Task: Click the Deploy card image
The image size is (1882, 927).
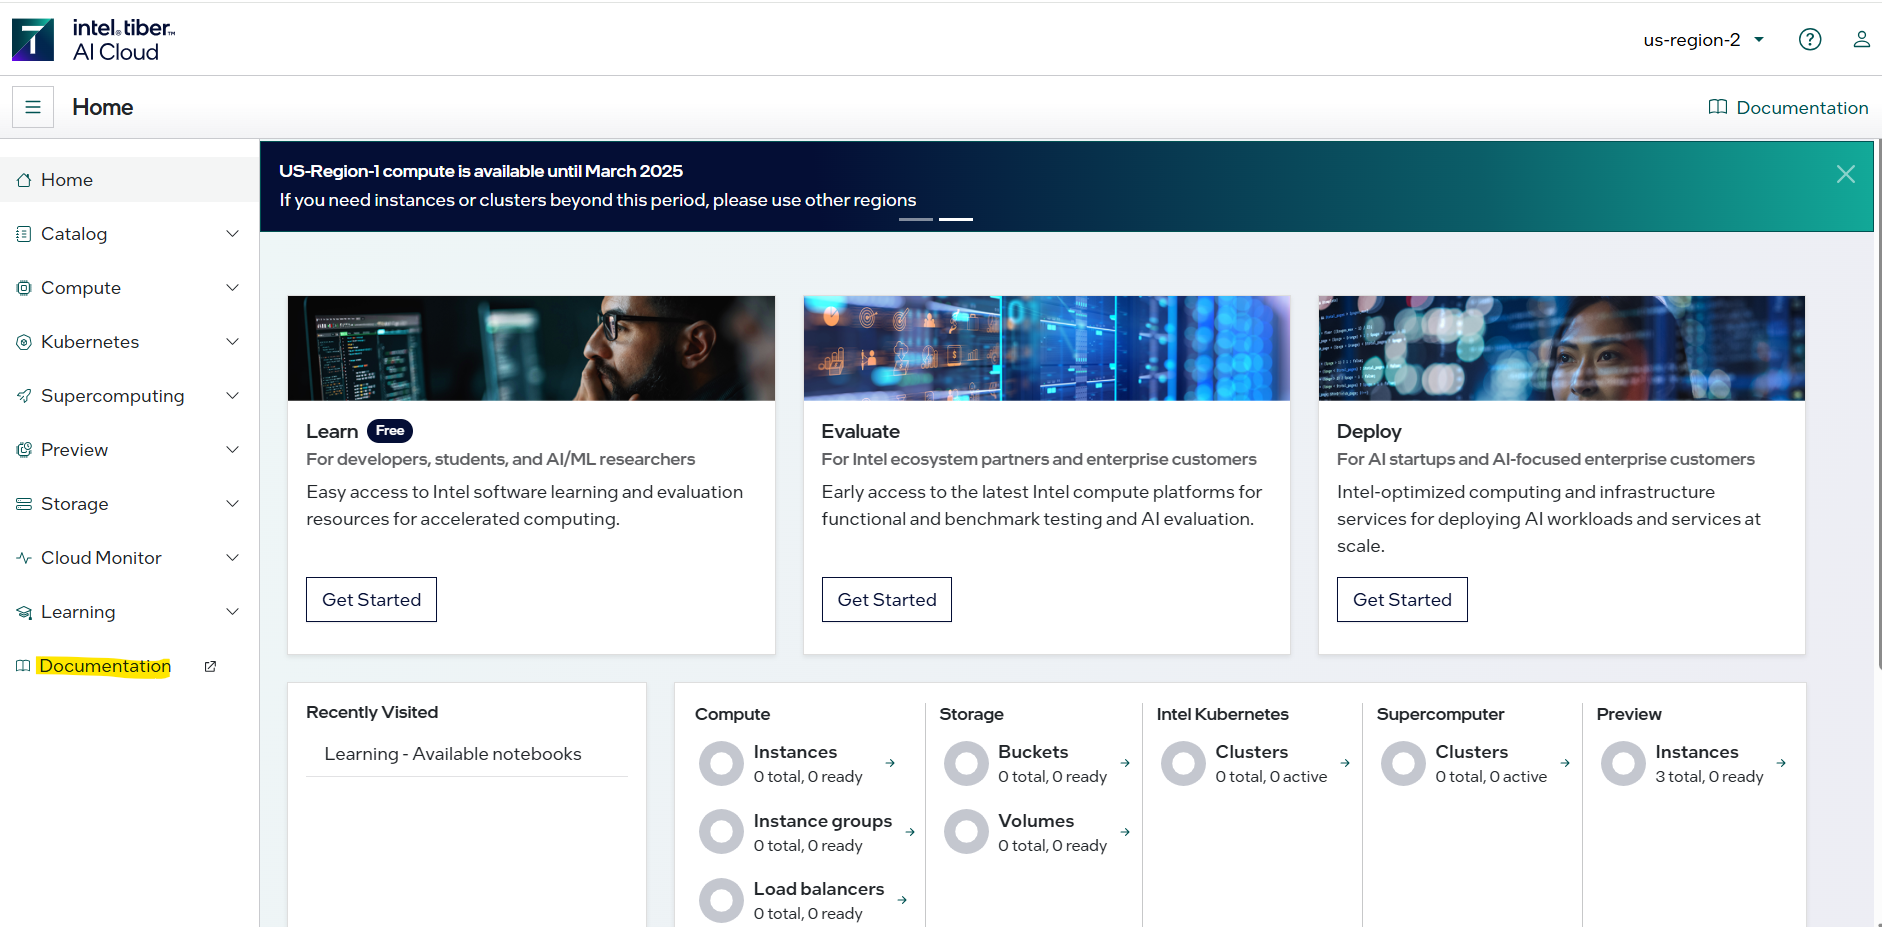Action: coord(1562,348)
